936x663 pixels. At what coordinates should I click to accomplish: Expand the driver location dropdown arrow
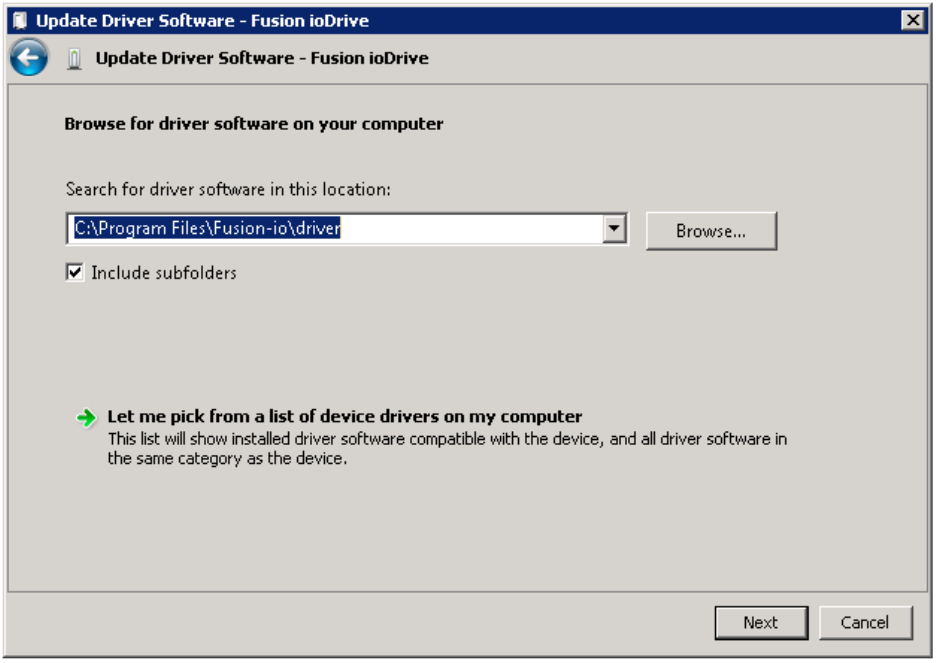coord(615,230)
